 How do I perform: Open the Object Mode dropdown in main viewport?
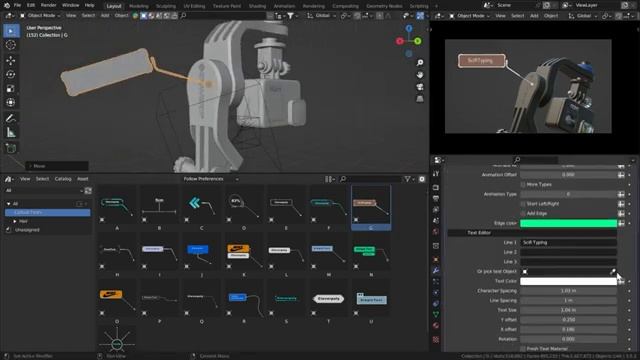tap(40, 16)
